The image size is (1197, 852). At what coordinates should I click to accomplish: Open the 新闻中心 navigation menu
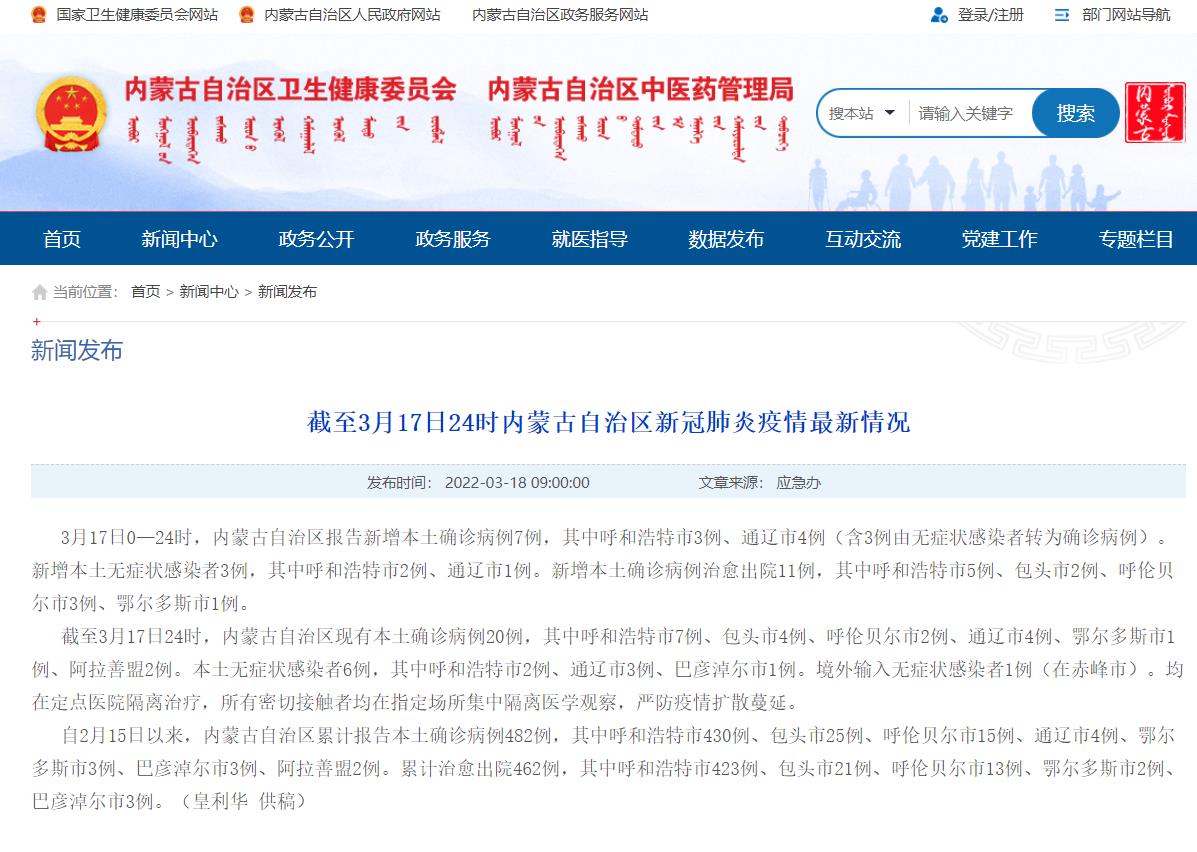tap(179, 239)
